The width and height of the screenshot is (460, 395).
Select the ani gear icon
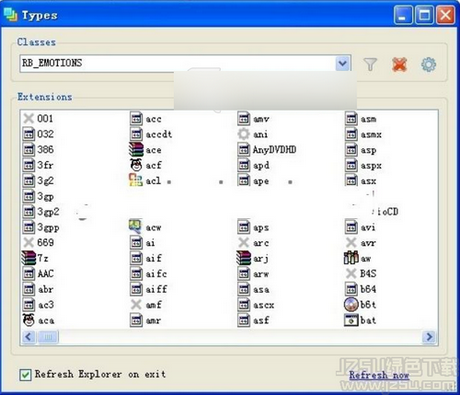tap(244, 134)
